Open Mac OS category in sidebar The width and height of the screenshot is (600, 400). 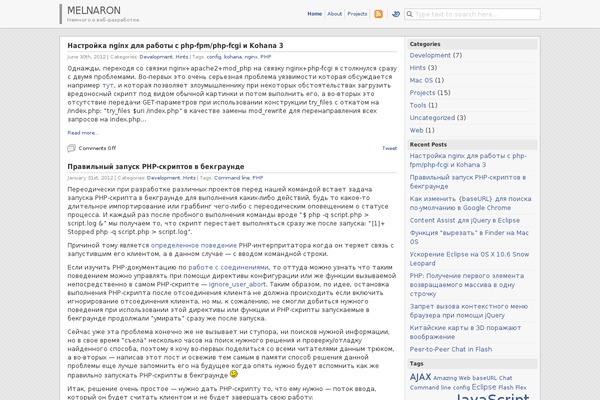tap(421, 80)
